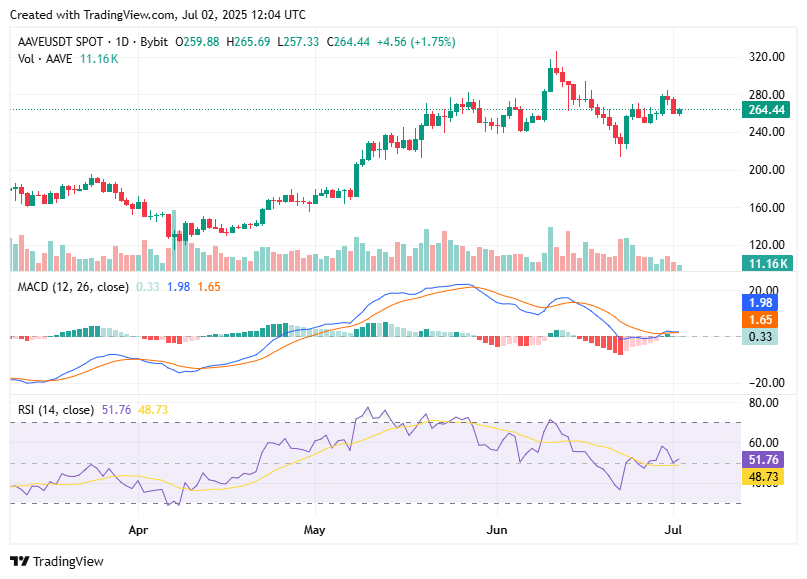Image resolution: width=807 pixels, height=579 pixels.
Task: Select the Apr label on the time axis
Action: click(137, 531)
